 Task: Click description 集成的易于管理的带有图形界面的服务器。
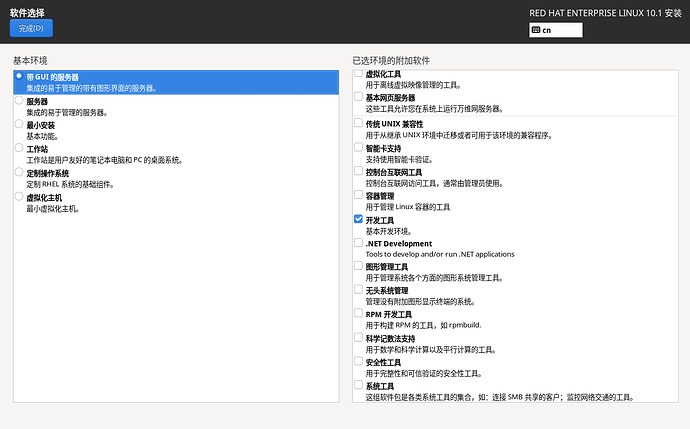(x=92, y=88)
